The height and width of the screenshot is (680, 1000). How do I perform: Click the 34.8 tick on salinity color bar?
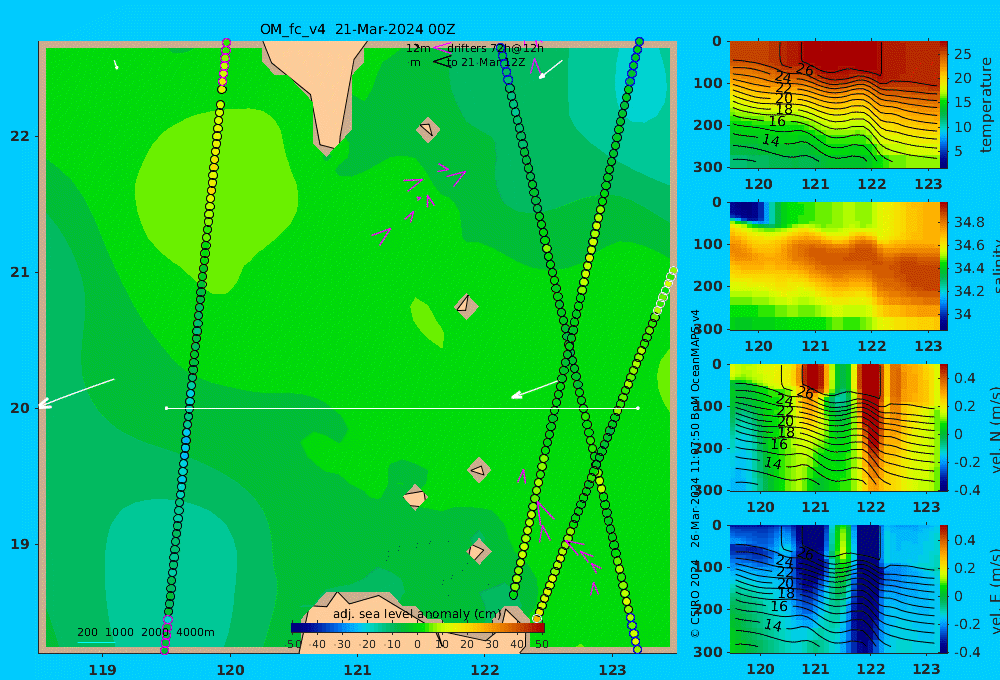point(969,222)
